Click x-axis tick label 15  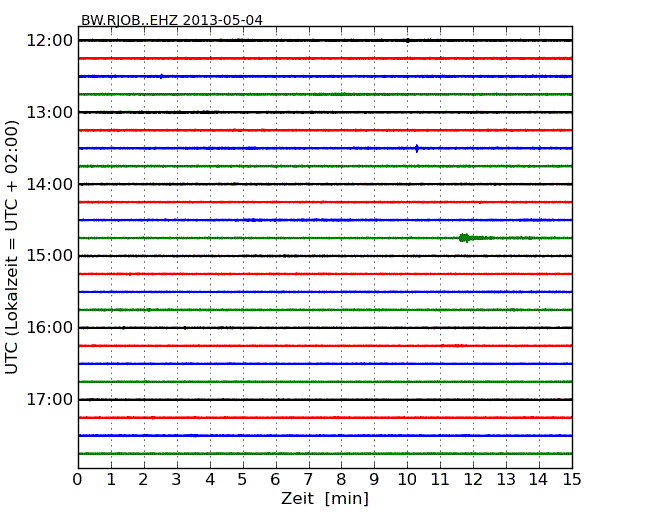[x=572, y=479]
